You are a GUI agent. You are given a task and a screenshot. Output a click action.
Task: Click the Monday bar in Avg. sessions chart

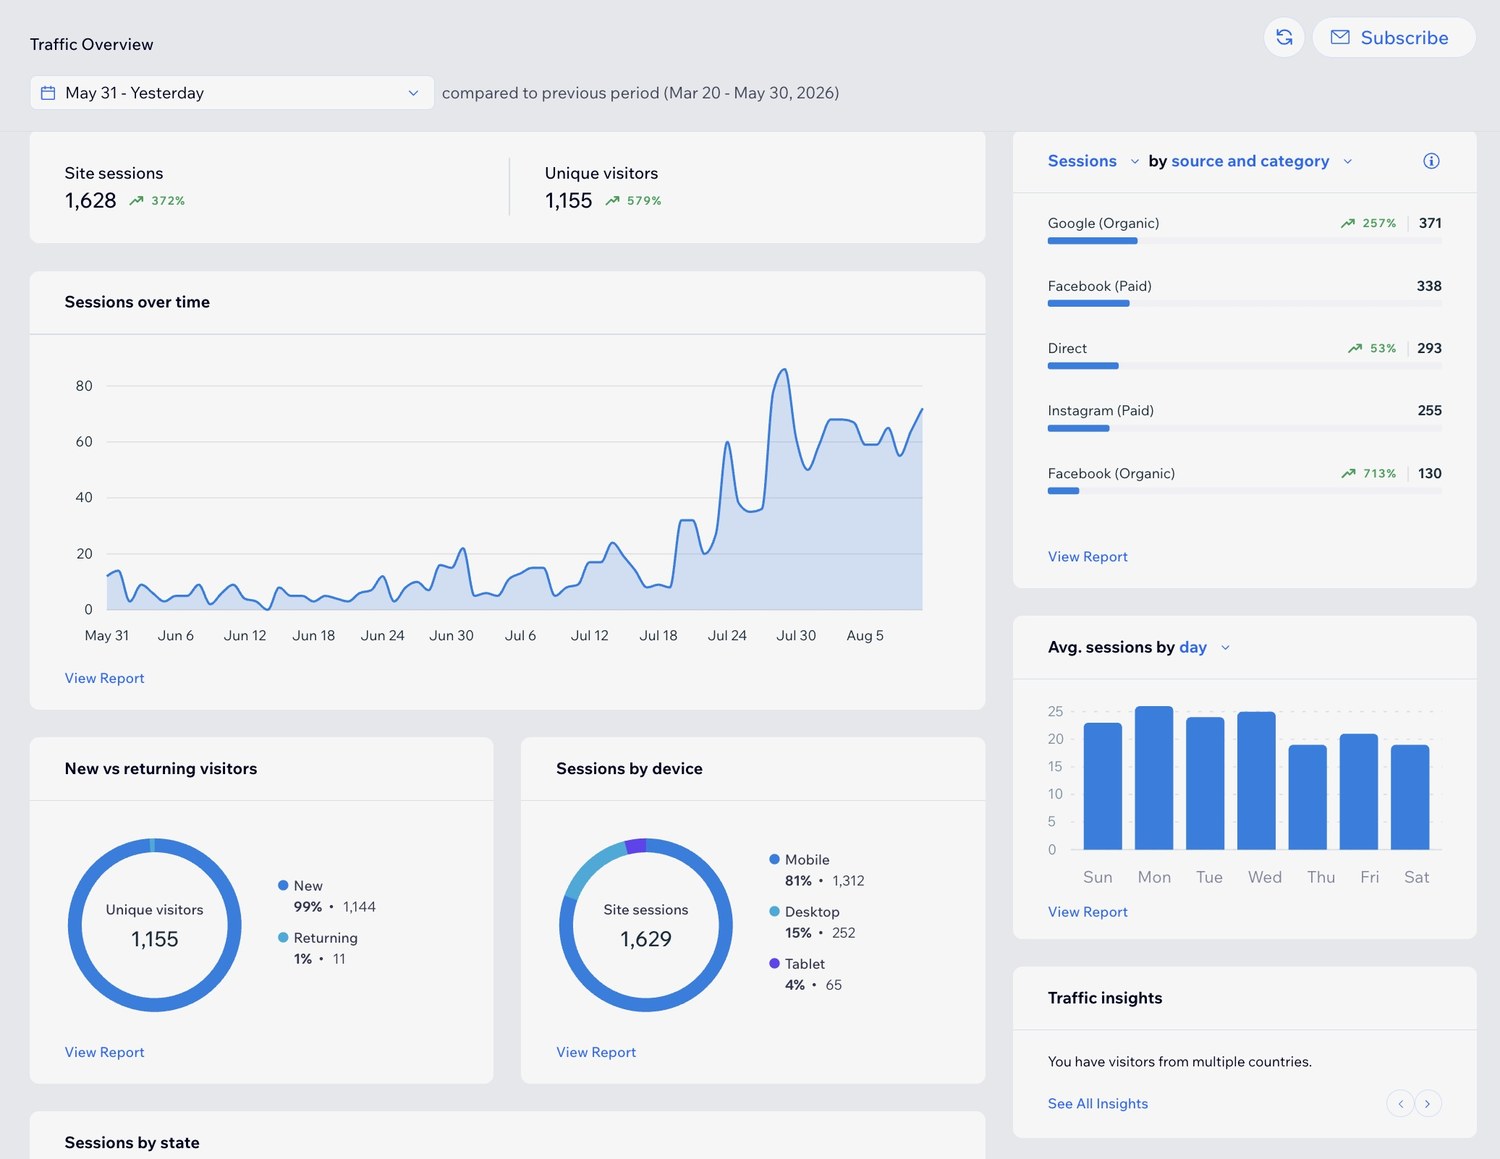click(1154, 778)
